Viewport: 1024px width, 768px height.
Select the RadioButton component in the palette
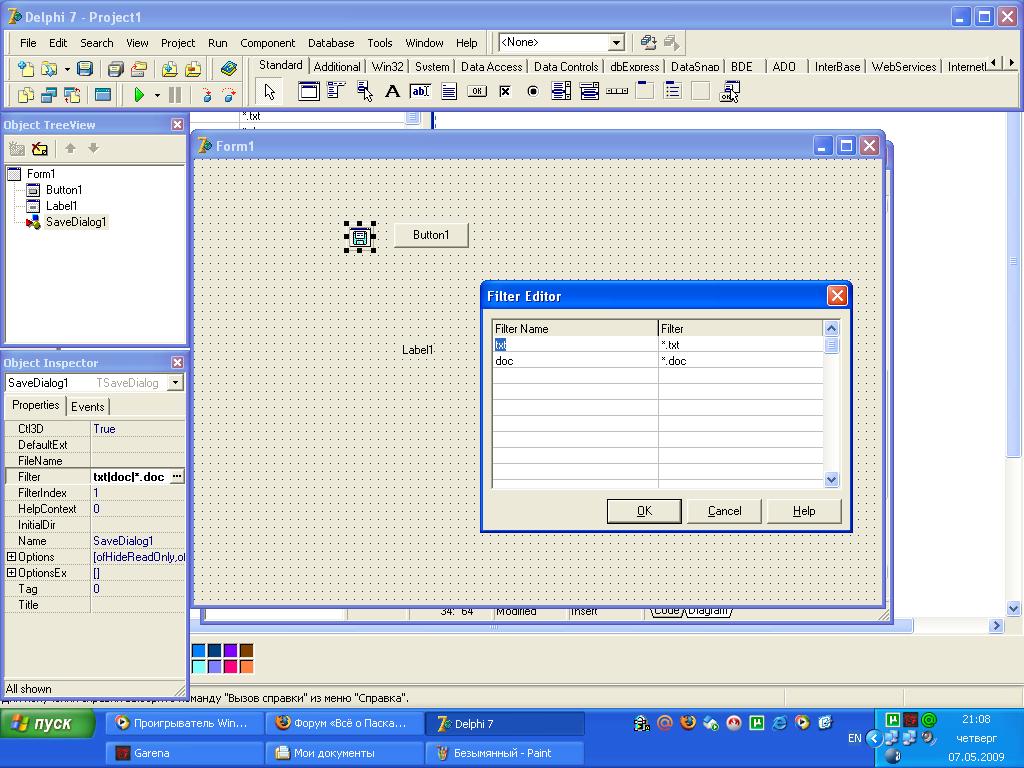(x=533, y=92)
